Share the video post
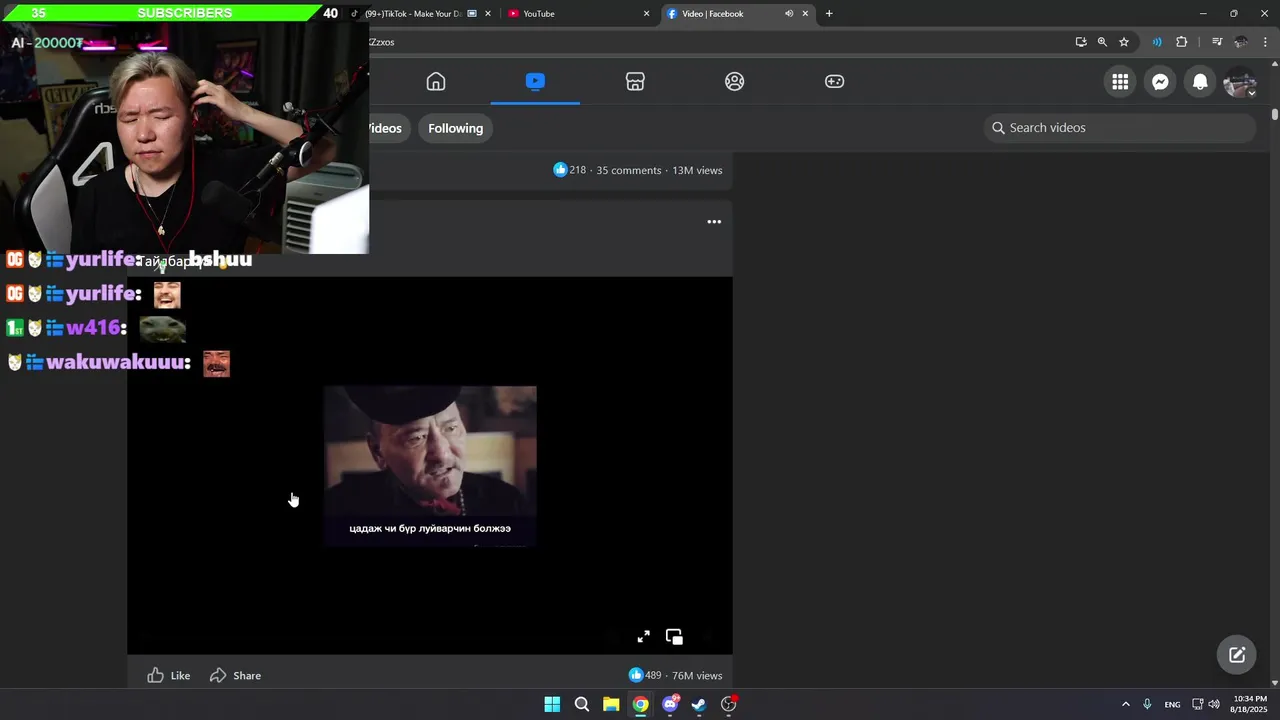 tap(235, 676)
